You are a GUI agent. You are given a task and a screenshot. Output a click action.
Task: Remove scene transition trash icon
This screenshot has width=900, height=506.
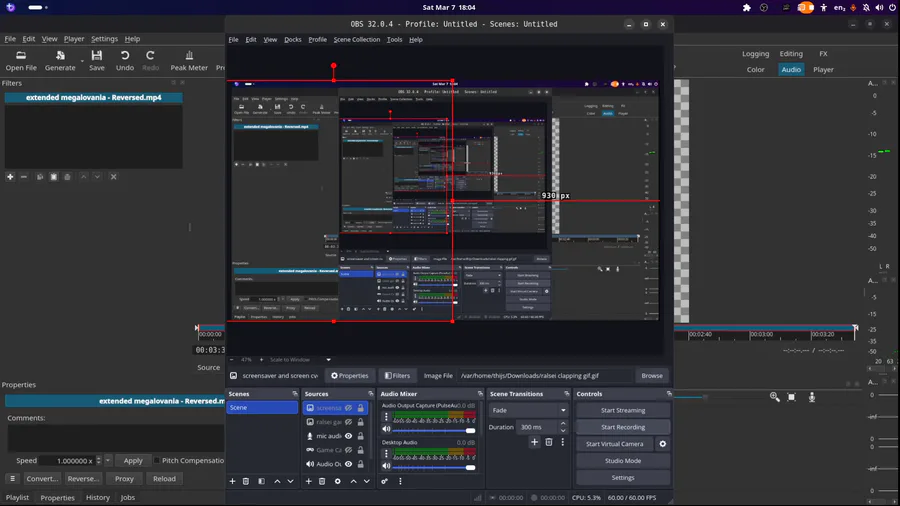(549, 442)
